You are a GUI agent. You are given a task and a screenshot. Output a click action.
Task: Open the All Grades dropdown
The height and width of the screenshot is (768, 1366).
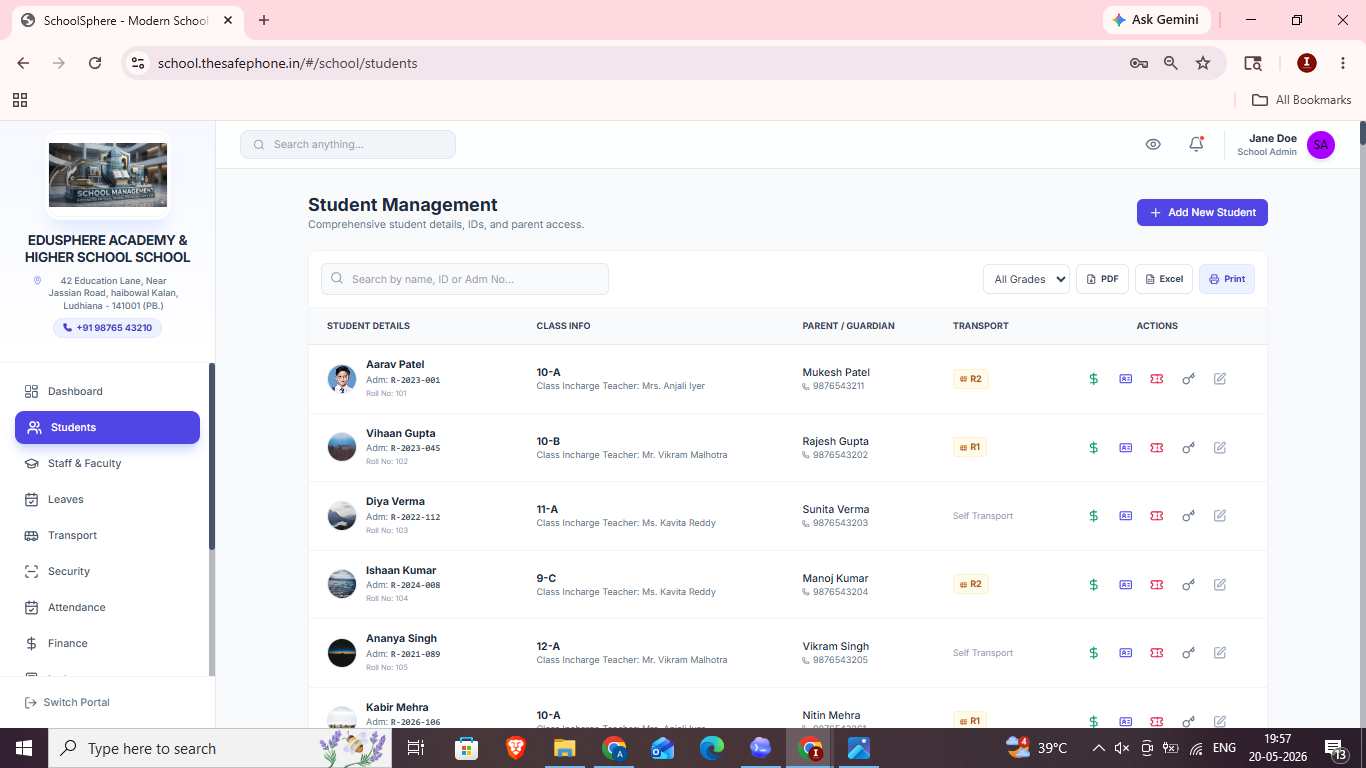pos(1026,279)
